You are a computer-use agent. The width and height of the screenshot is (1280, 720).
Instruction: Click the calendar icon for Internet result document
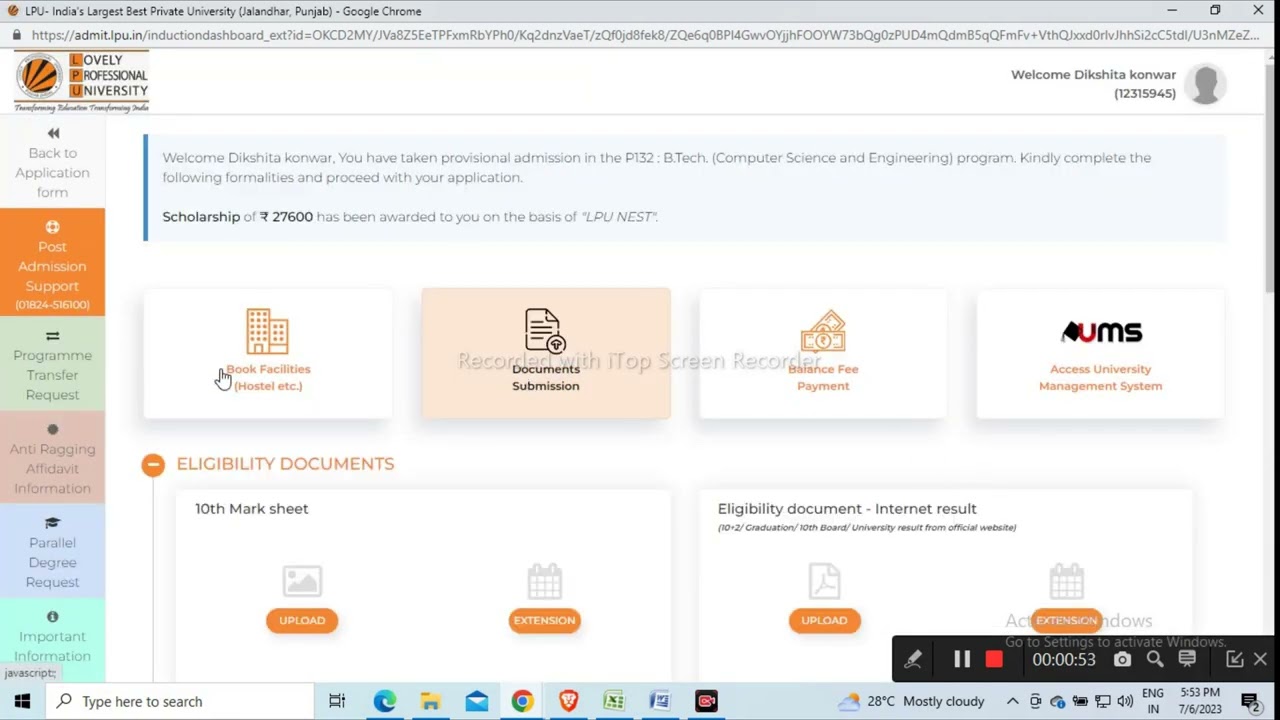1067,581
